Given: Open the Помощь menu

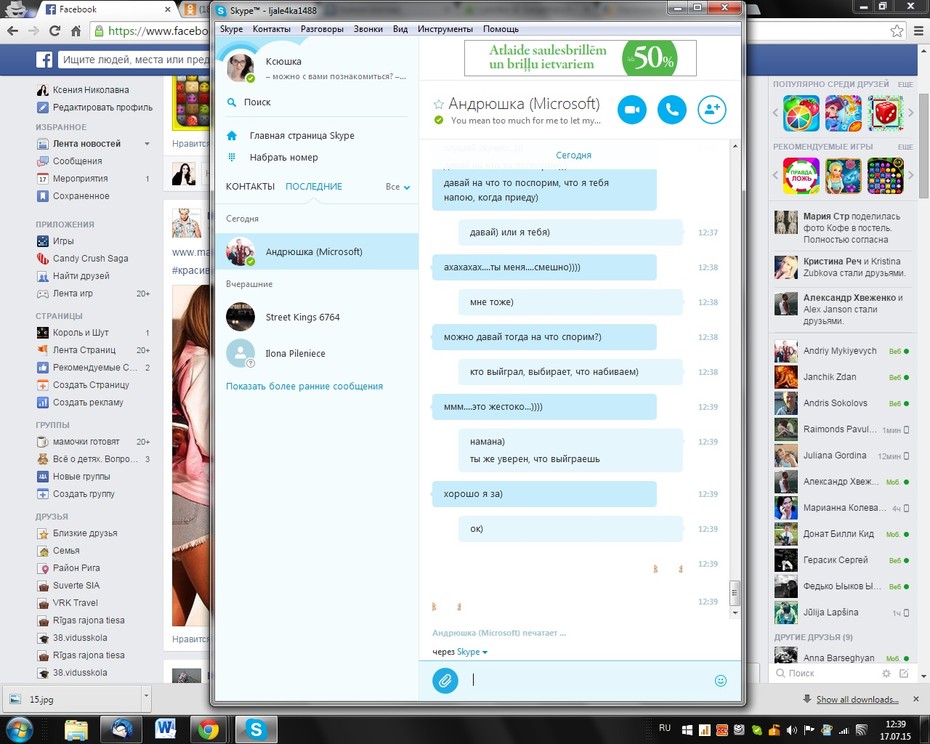Looking at the screenshot, I should click(x=501, y=29).
